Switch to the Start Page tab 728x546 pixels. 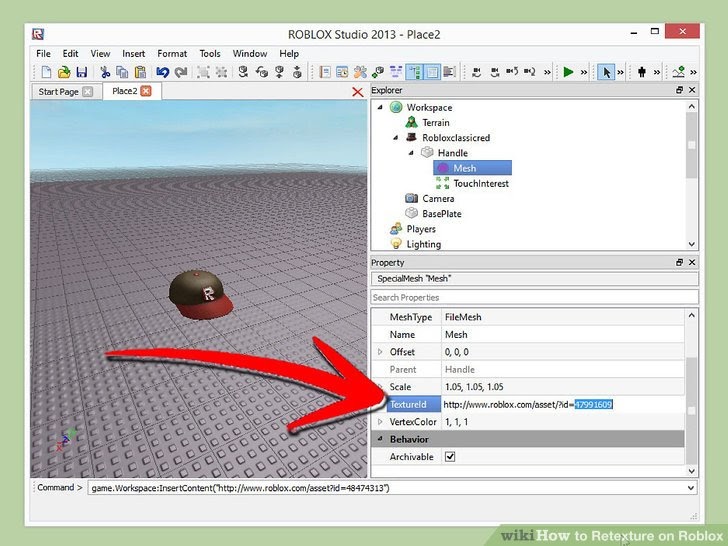[x=58, y=91]
